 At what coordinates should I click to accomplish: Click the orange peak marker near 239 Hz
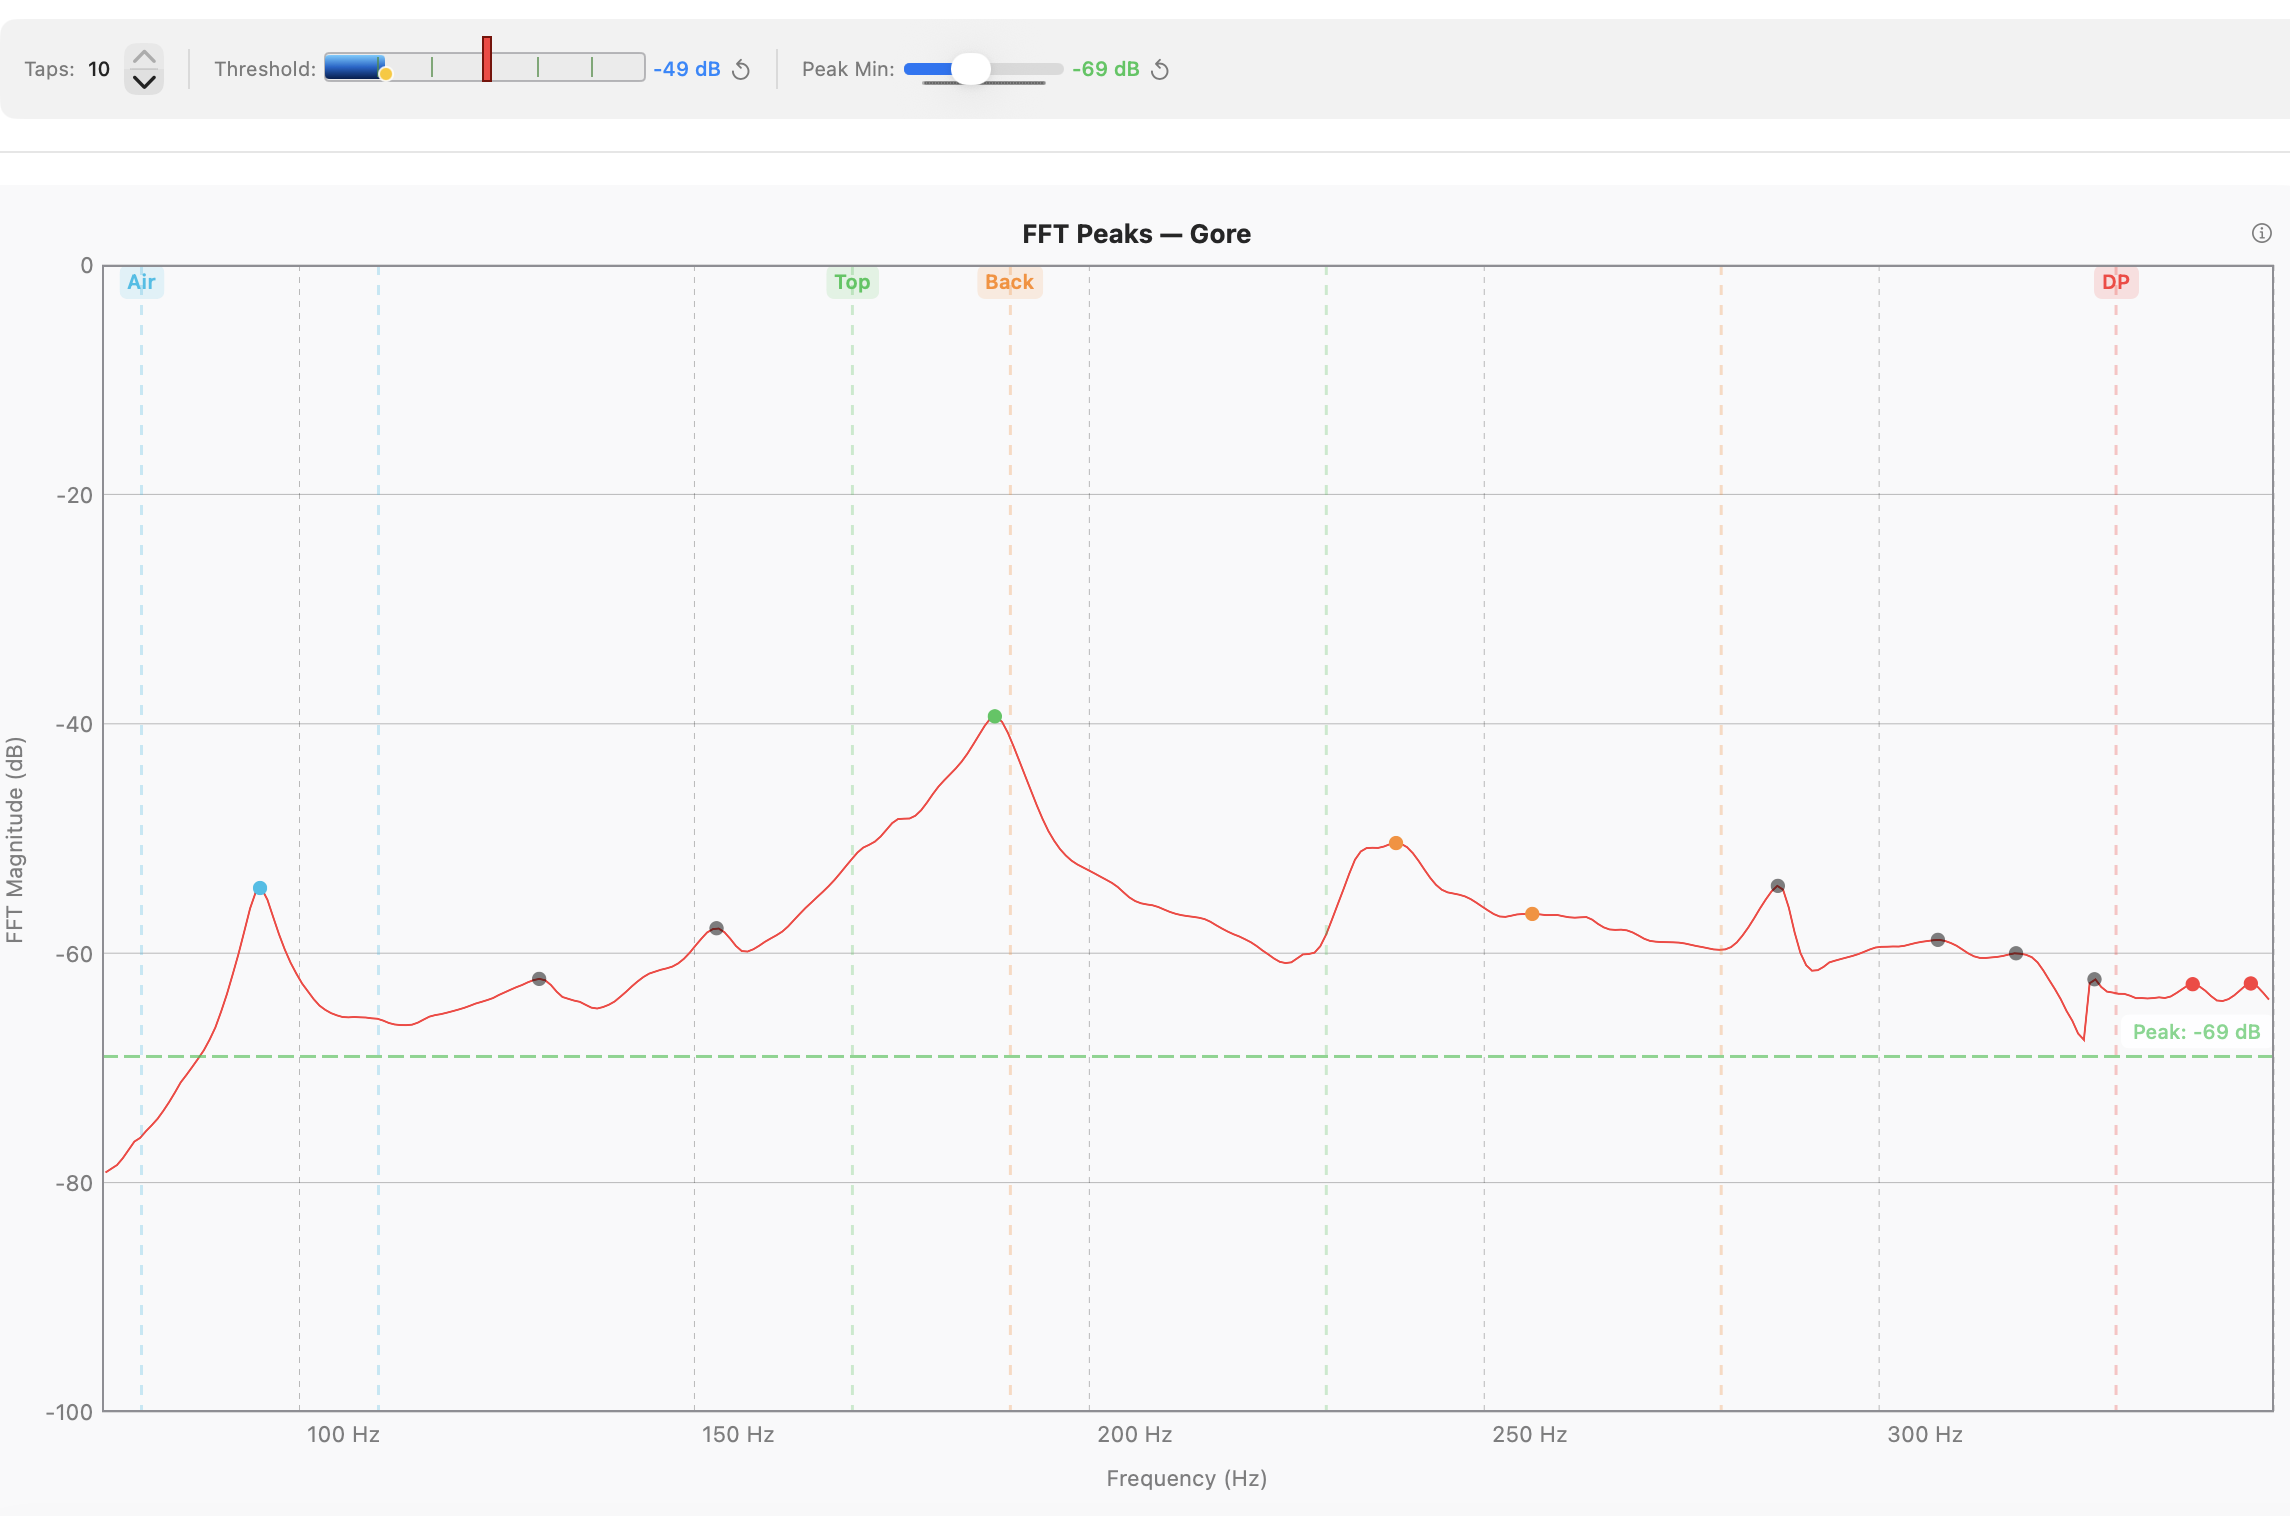(1396, 843)
